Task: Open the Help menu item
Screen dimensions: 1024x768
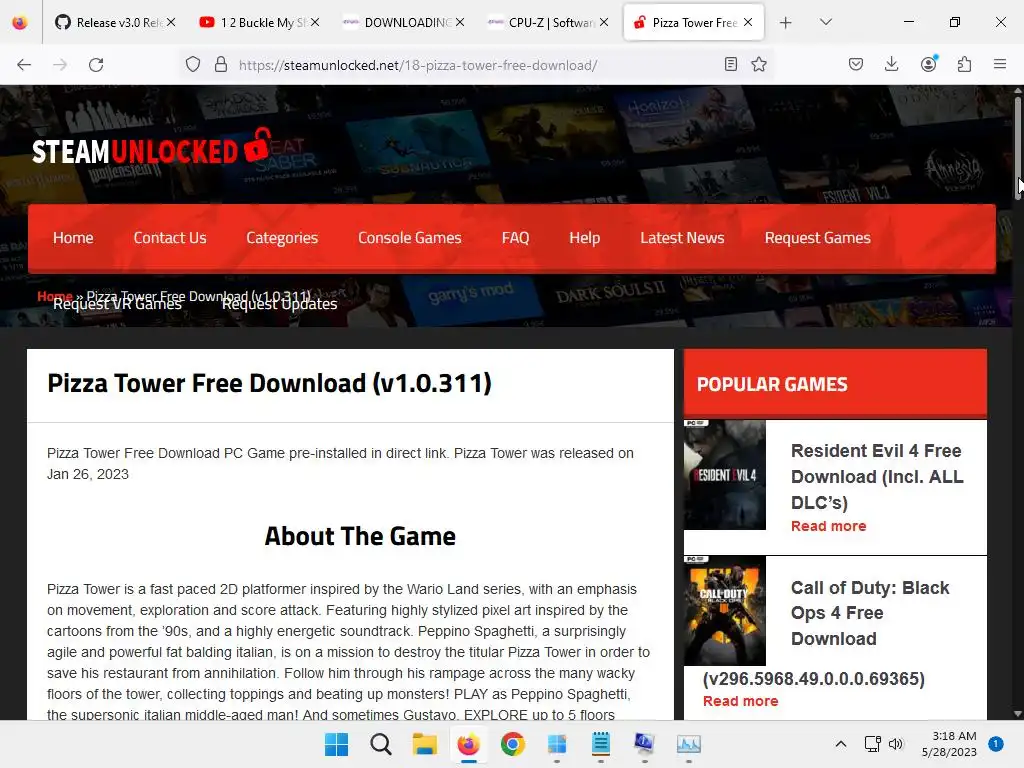Action: pos(584,238)
